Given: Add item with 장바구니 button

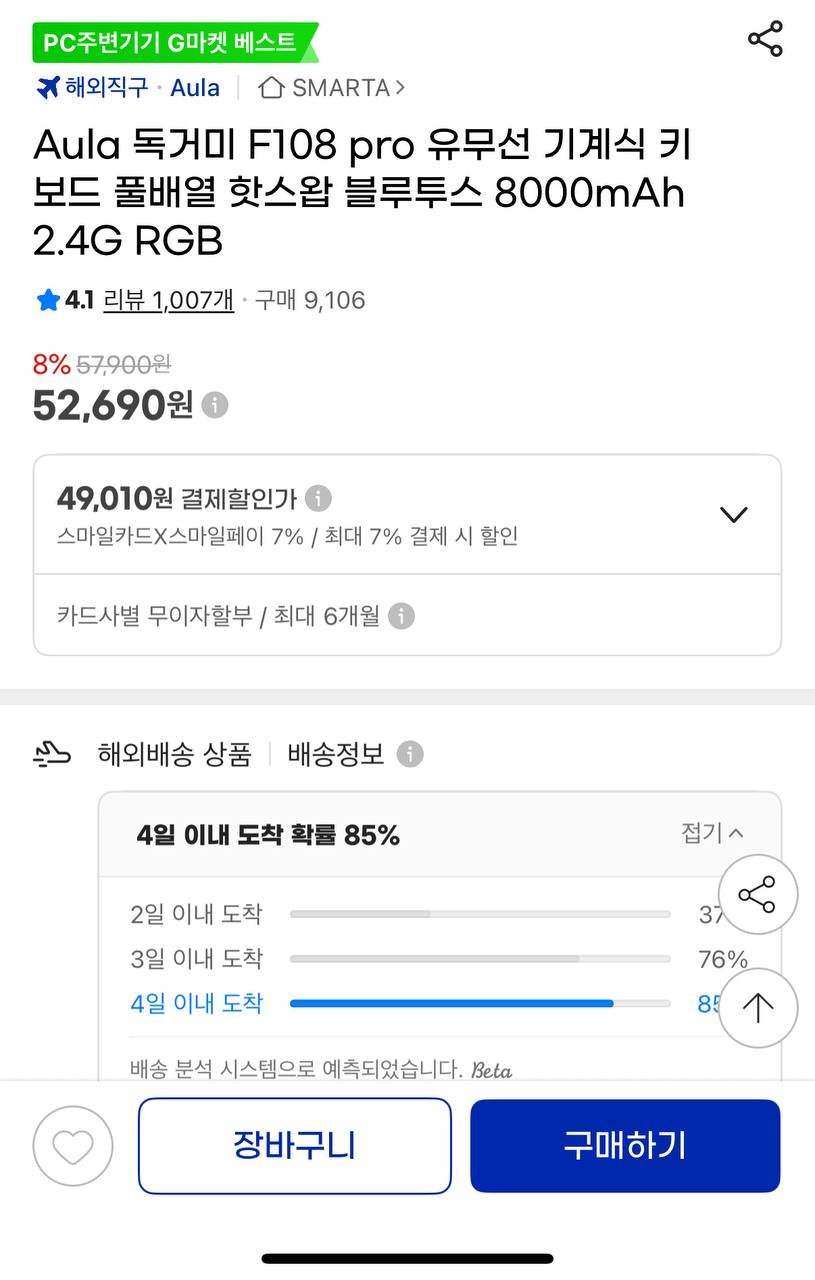Looking at the screenshot, I should pyautogui.click(x=294, y=1146).
